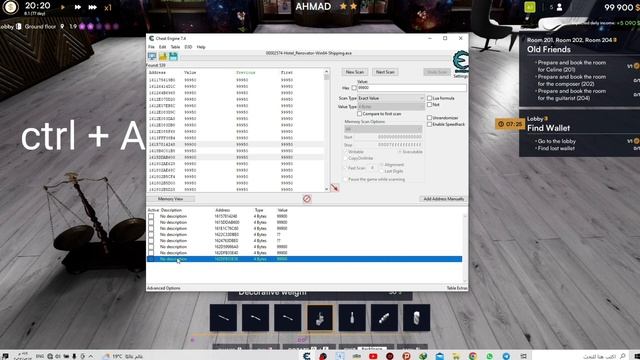Open Chrome icon in the taskbar
The height and width of the screenshot is (360, 640).
[473, 356]
